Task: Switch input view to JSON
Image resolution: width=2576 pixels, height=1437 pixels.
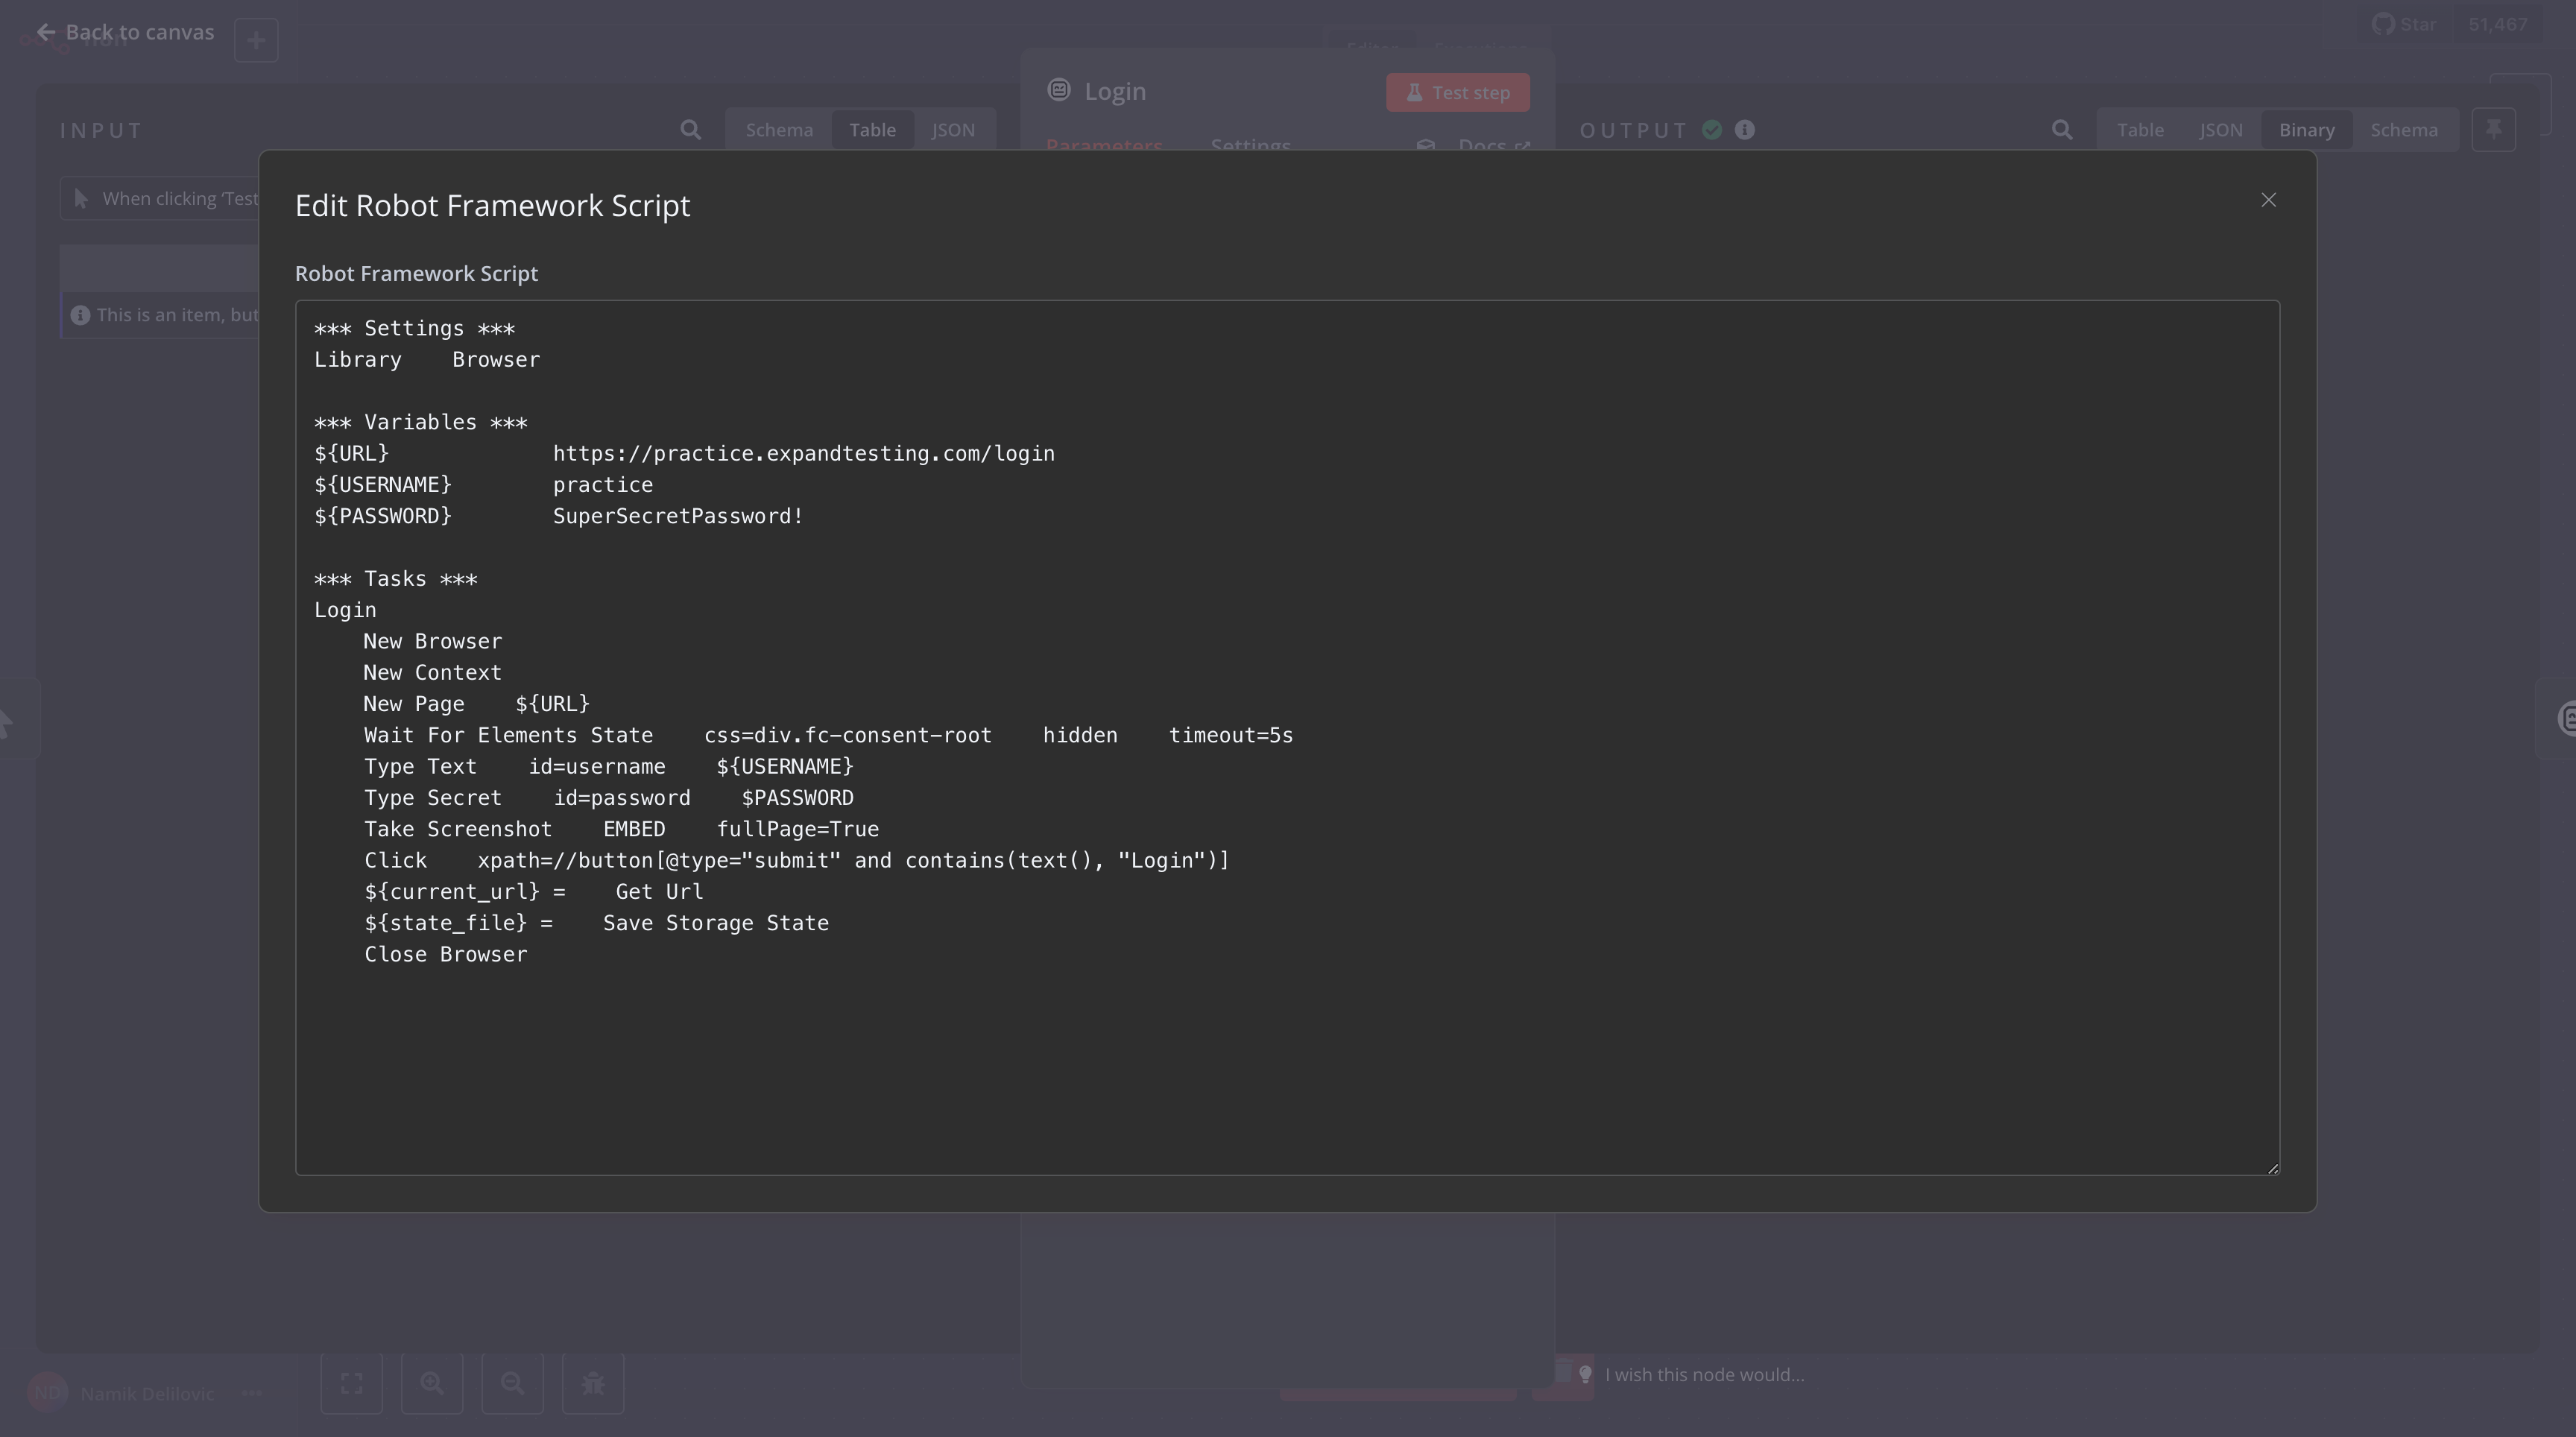Action: tap(952, 130)
